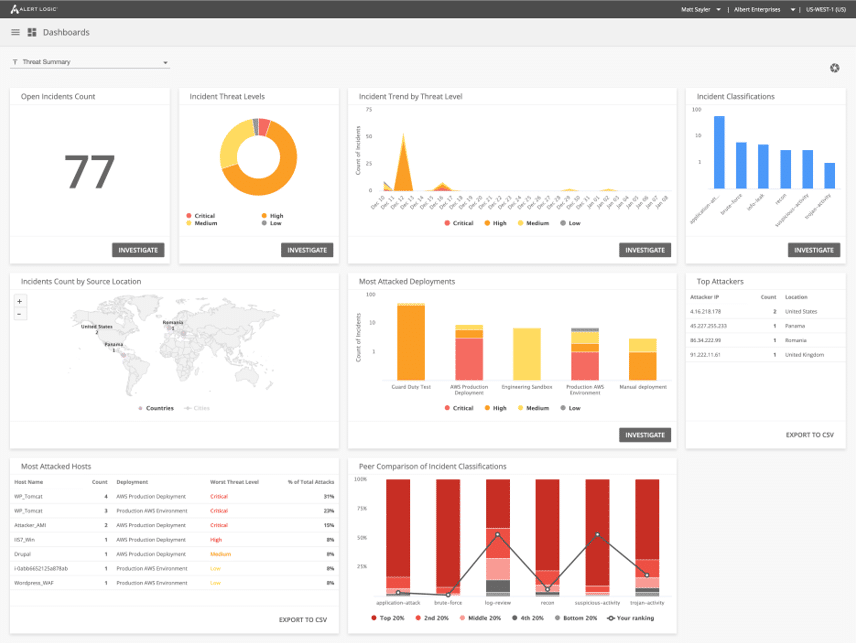Open the hamburger navigation menu

click(15, 32)
